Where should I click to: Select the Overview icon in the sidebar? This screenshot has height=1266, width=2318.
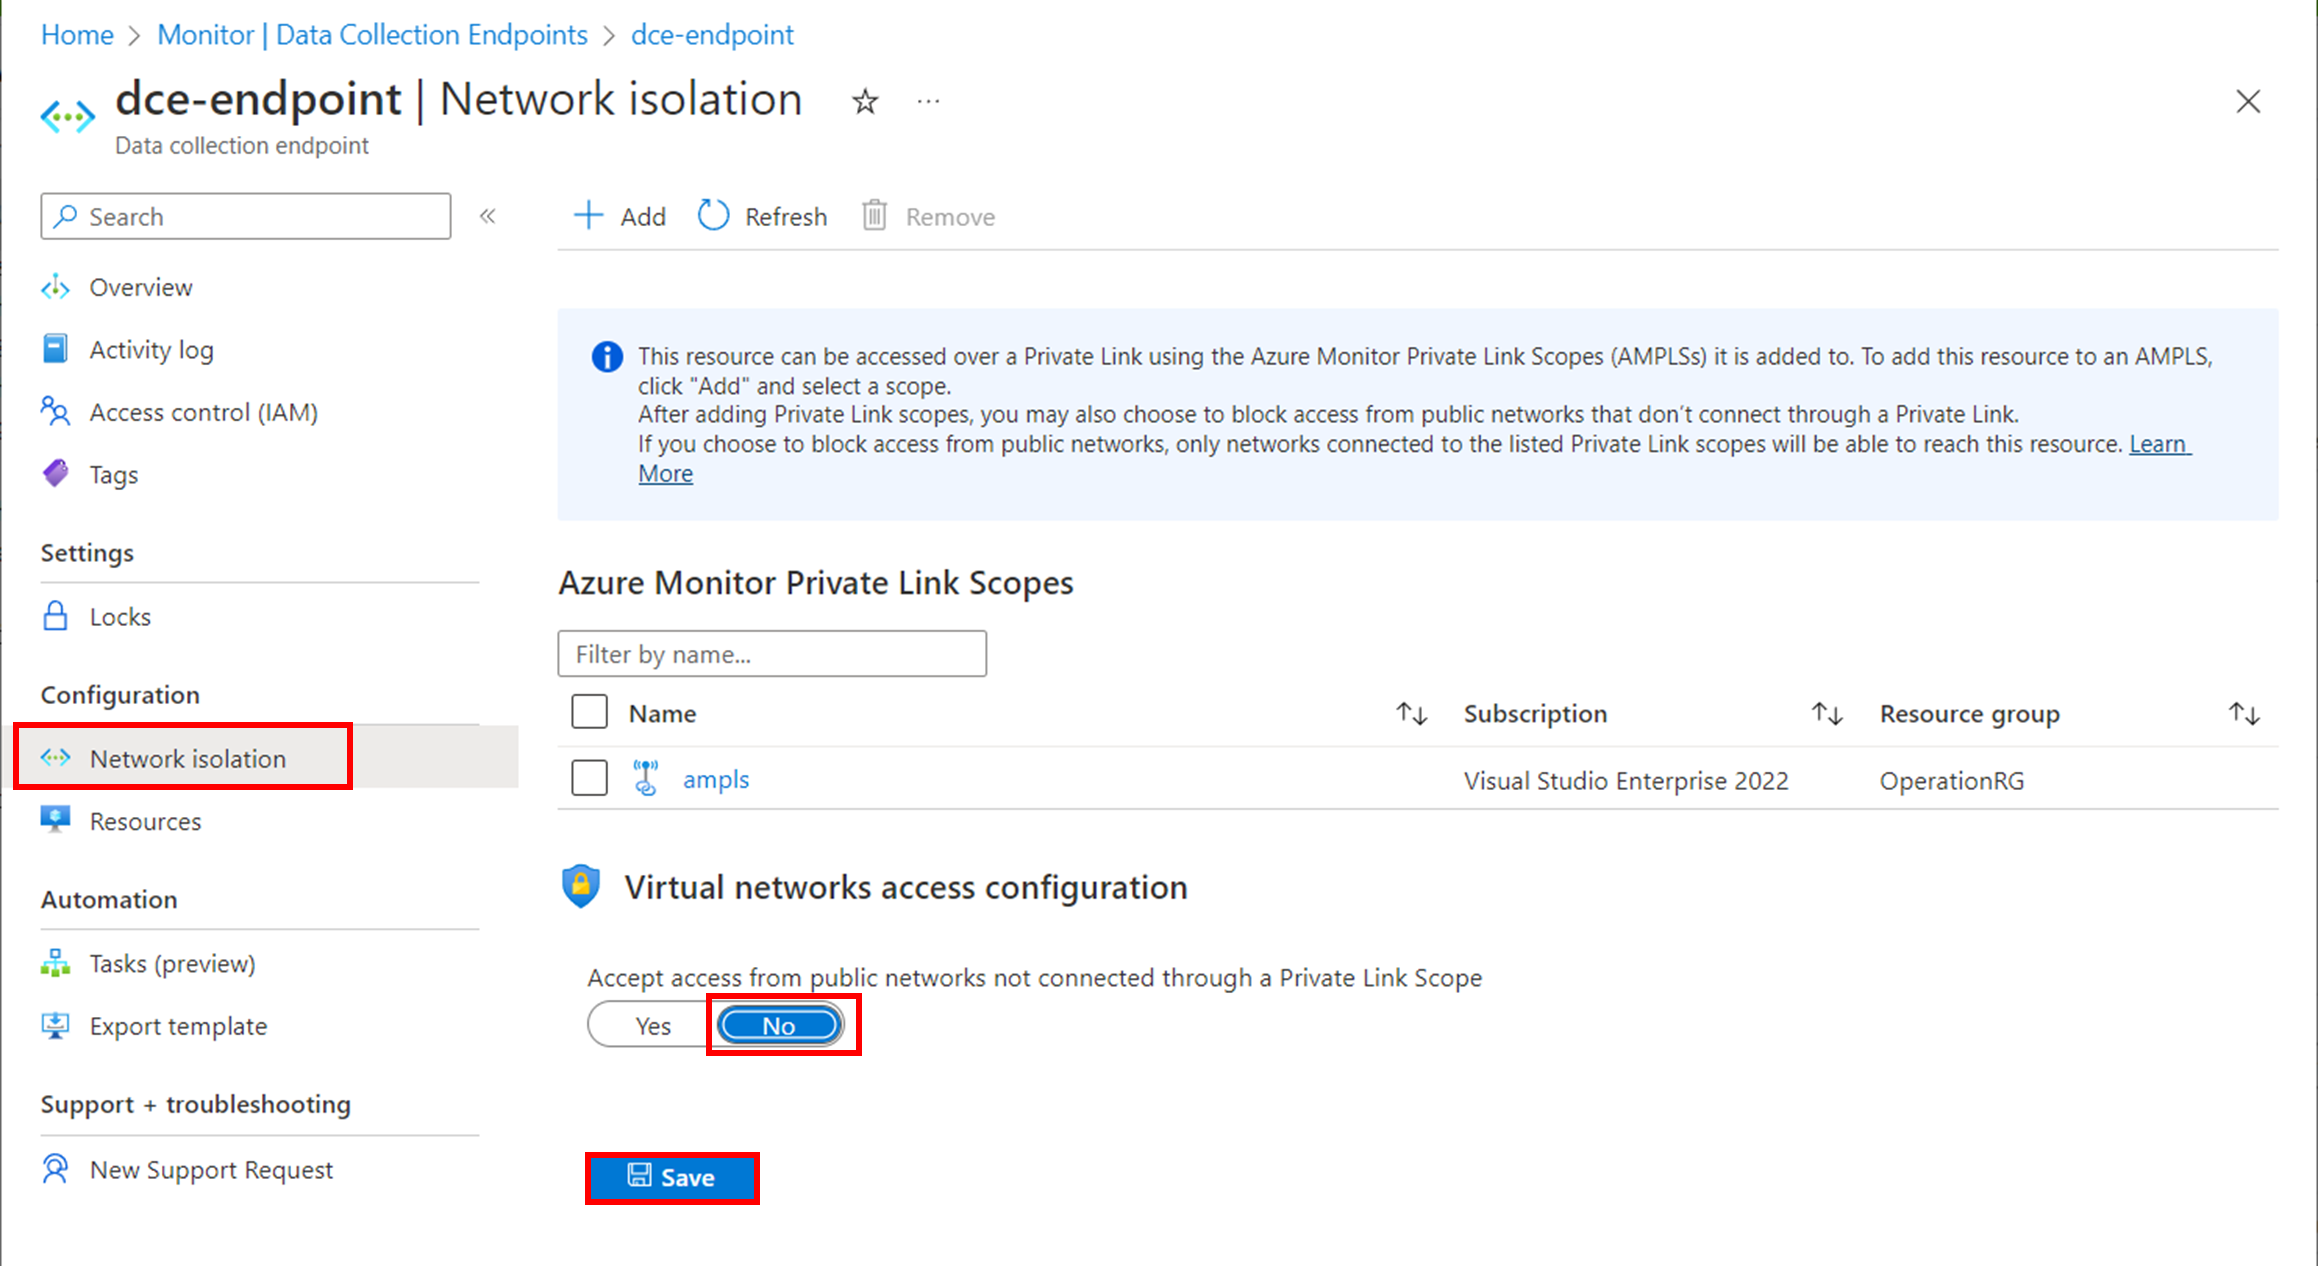point(55,287)
